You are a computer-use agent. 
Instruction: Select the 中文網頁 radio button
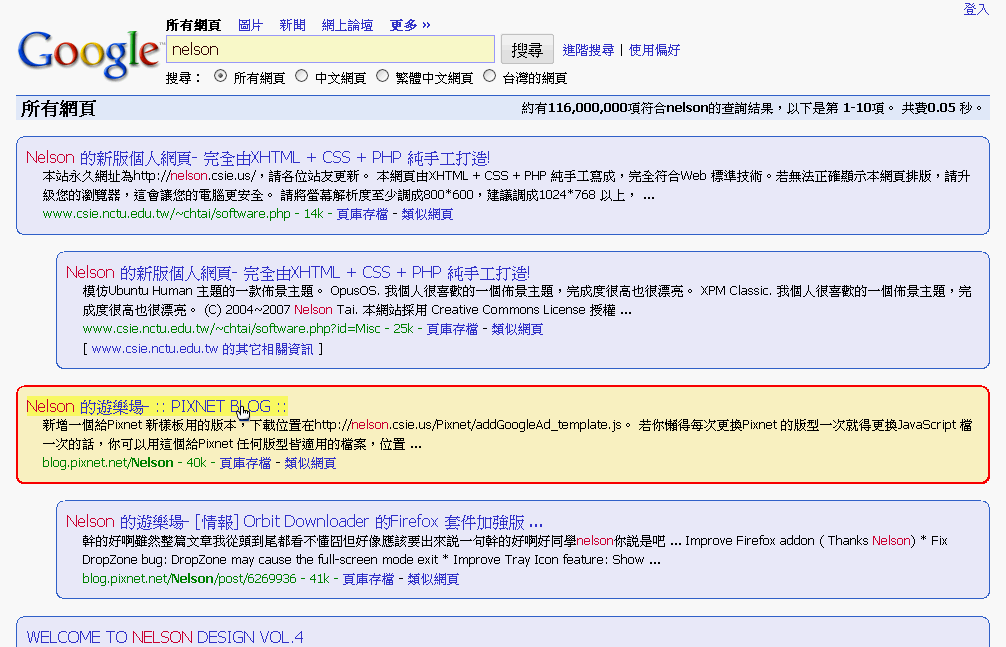[x=301, y=74]
